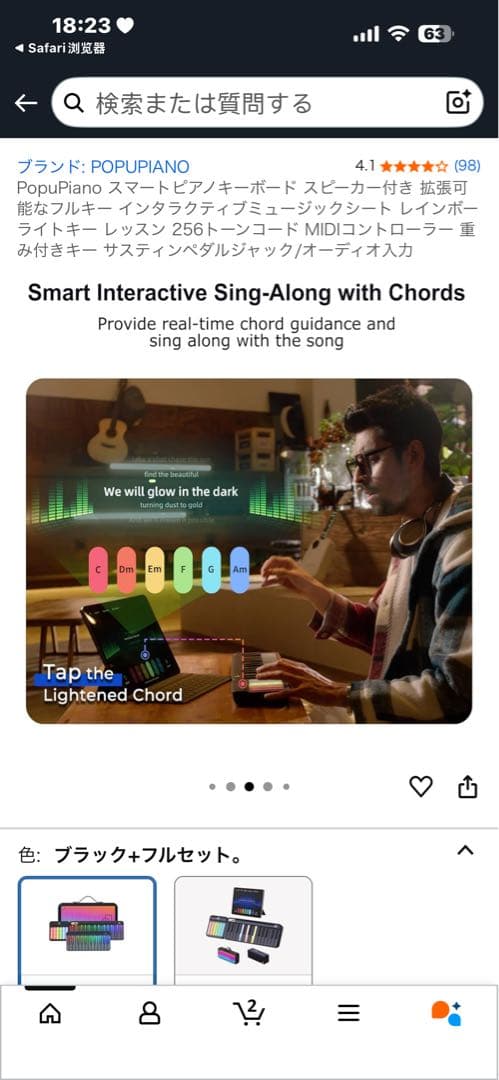Go to Home tab in bottom bar
Screen dimensions: 499x1080
[x=50, y=1012]
